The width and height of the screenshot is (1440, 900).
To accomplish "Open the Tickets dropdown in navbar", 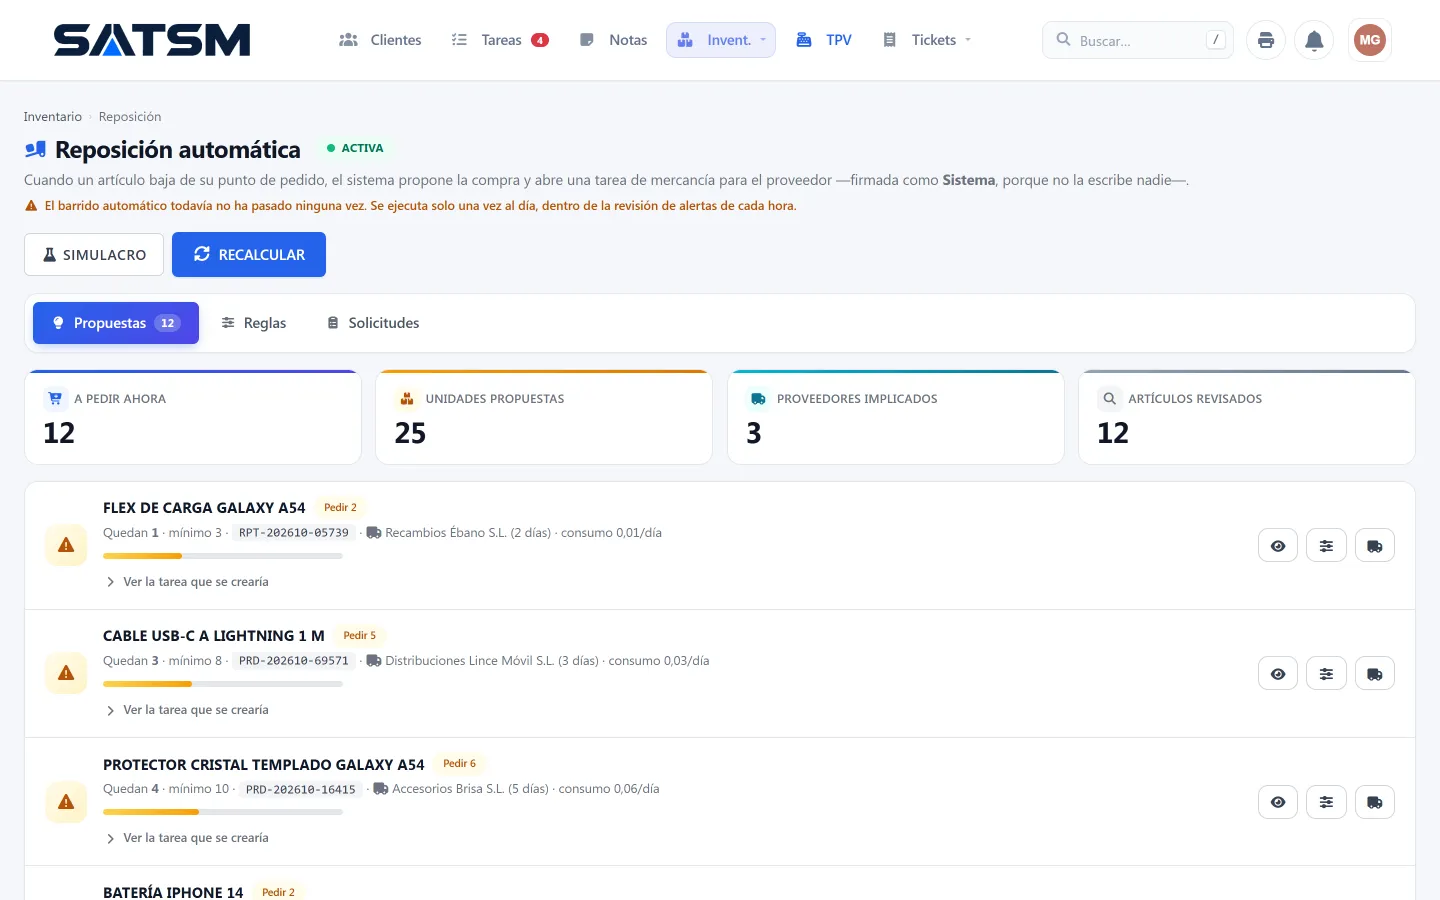I will pos(927,40).
